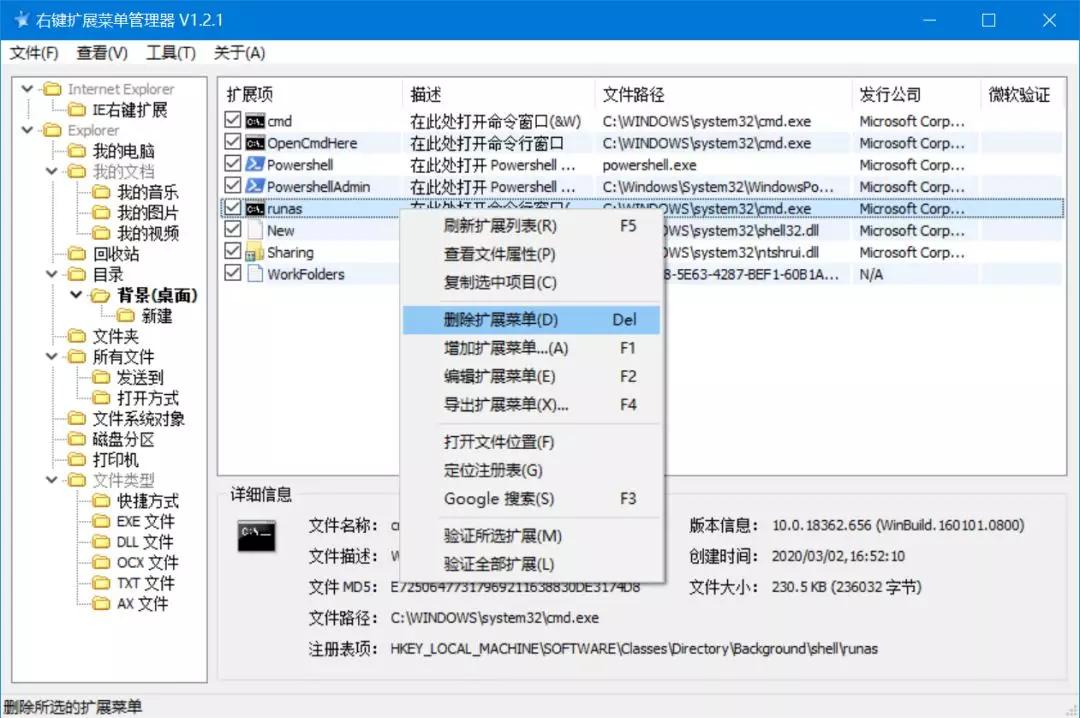Click the star app icon in title bar
The width and height of the screenshot is (1080, 718).
pos(19,20)
